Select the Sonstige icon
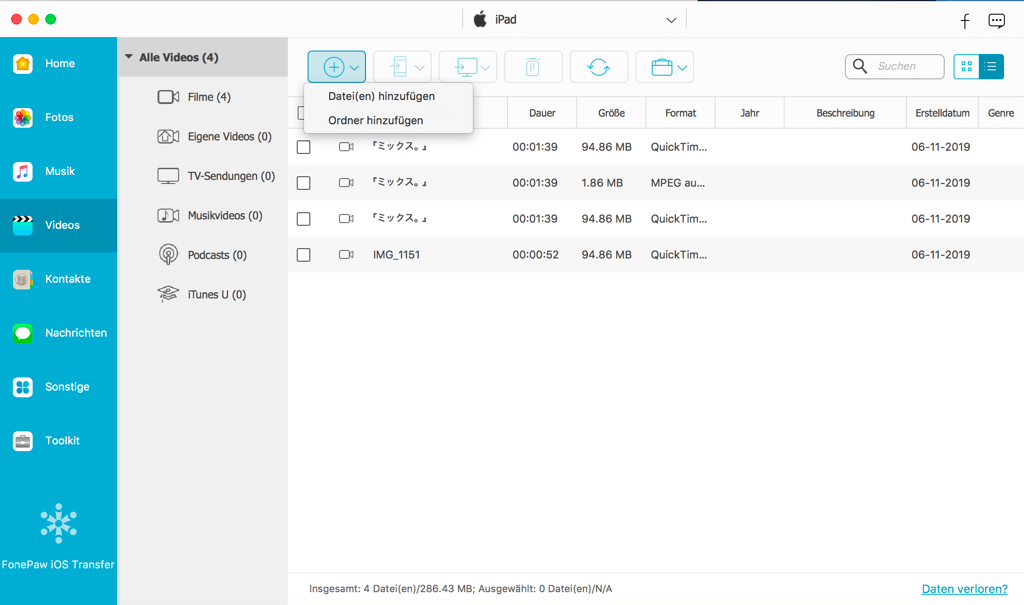Viewport: 1024px width, 605px height. pyautogui.click(x=23, y=387)
